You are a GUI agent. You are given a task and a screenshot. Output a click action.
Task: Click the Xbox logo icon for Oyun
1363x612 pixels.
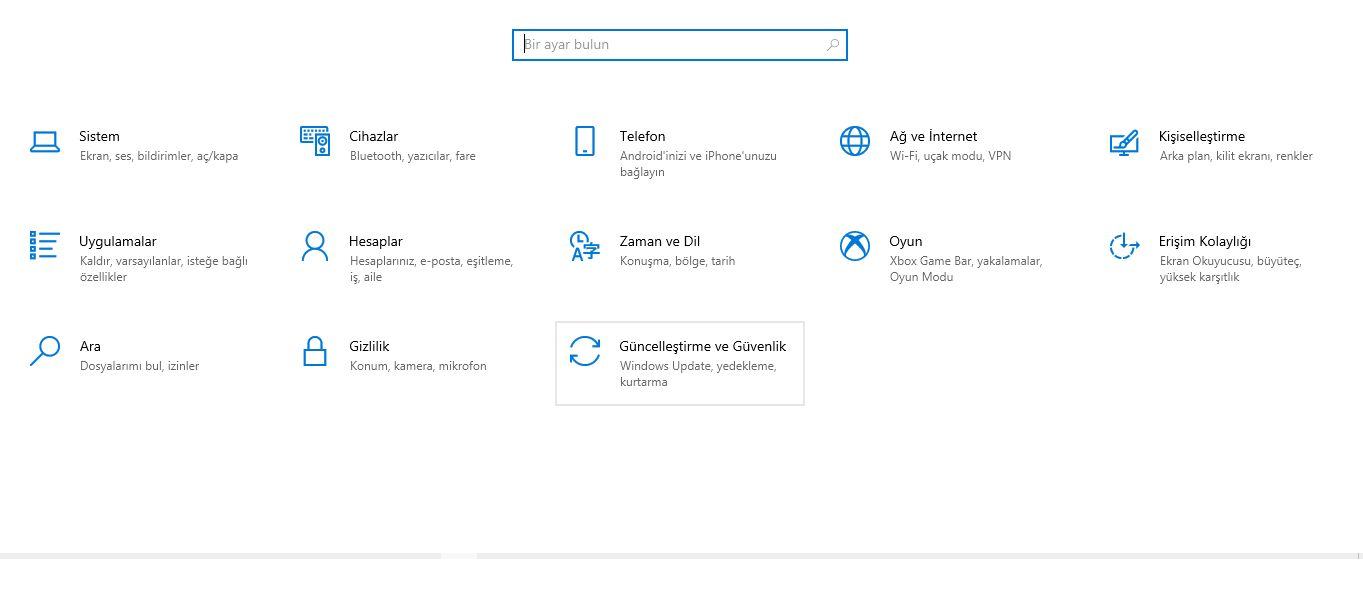pyautogui.click(x=855, y=246)
